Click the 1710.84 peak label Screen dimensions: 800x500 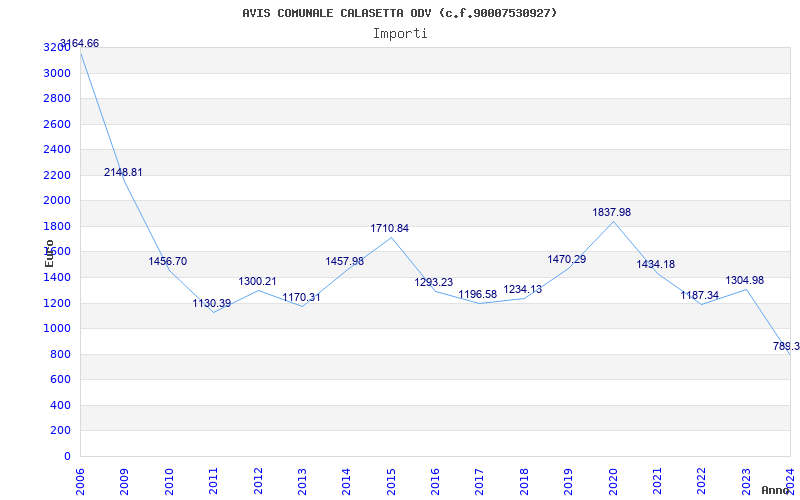(x=390, y=229)
